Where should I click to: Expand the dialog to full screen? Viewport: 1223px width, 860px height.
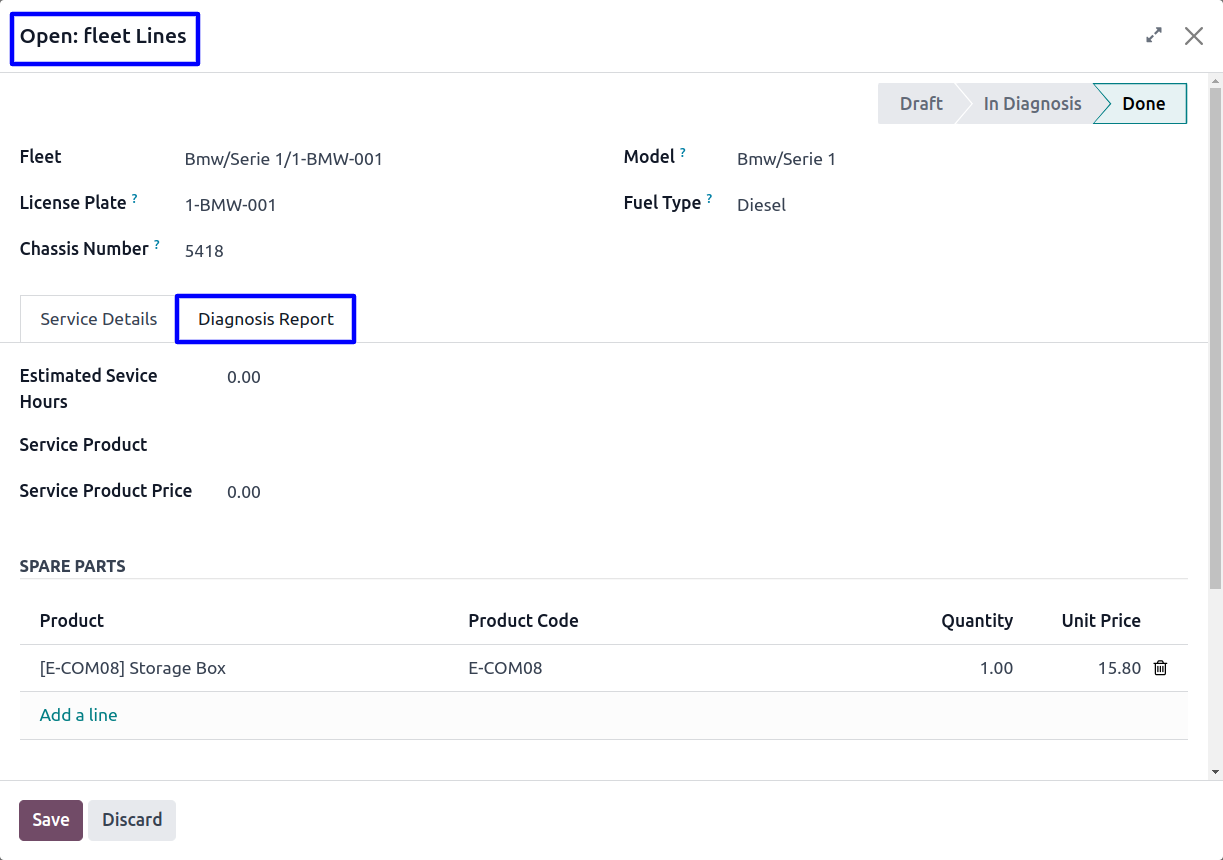[1154, 36]
